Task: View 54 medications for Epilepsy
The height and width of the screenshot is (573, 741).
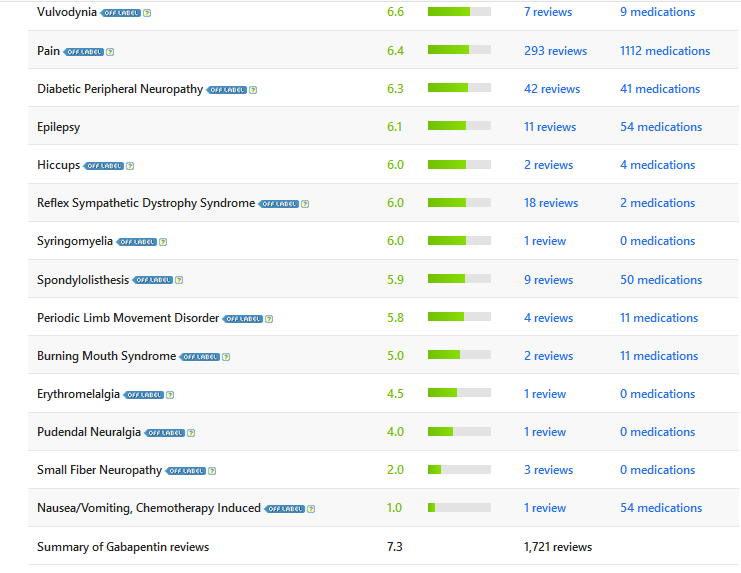Action: click(660, 127)
